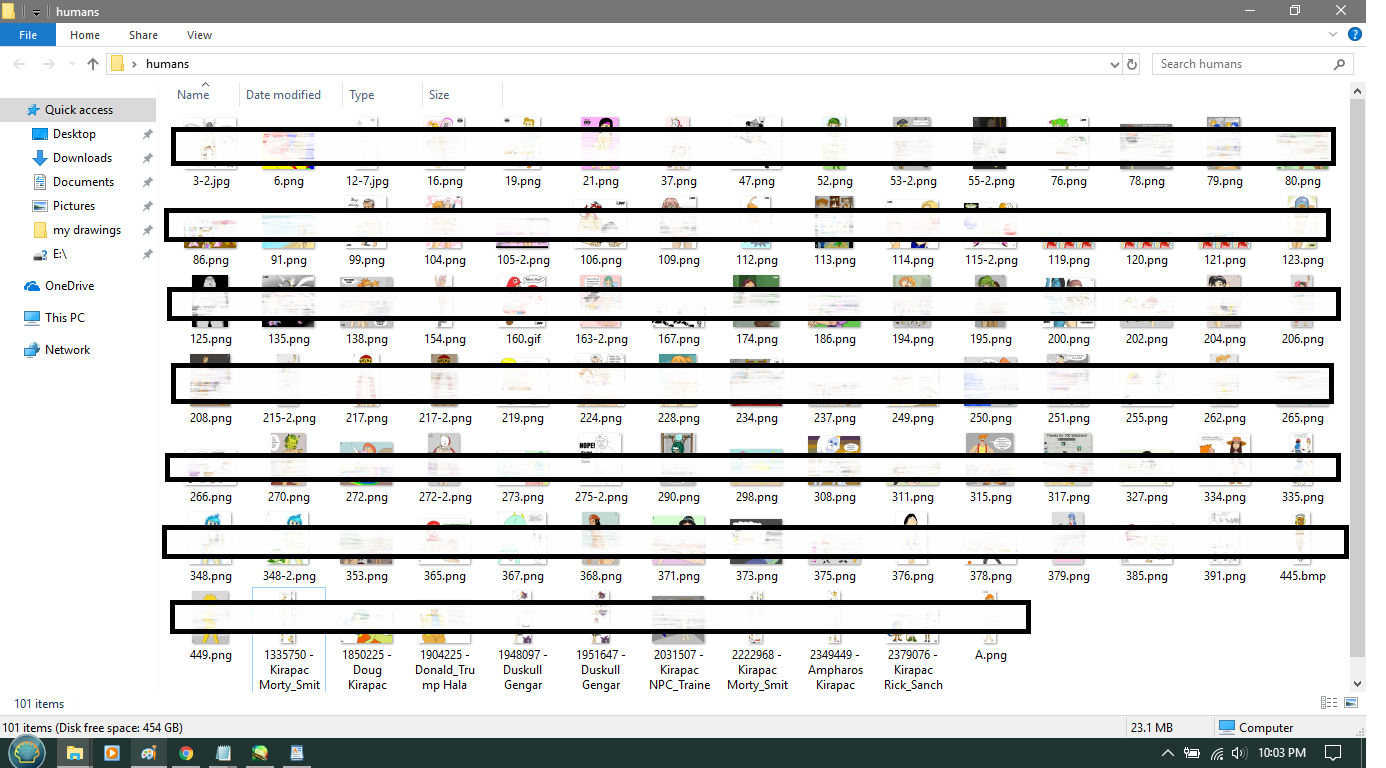Viewport: 1386px width, 768px height.
Task: Go up one folder level
Action: (x=93, y=64)
